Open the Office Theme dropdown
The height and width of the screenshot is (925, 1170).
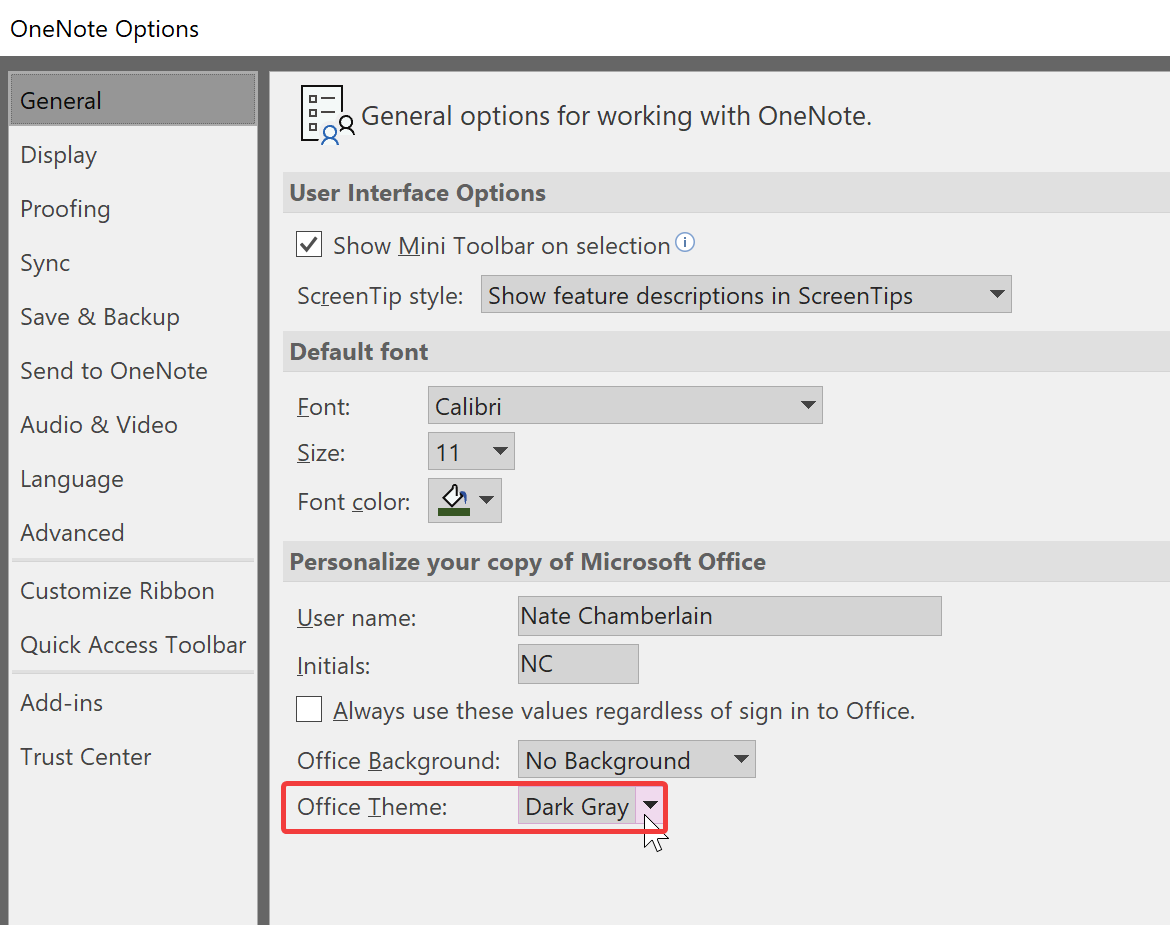point(591,806)
